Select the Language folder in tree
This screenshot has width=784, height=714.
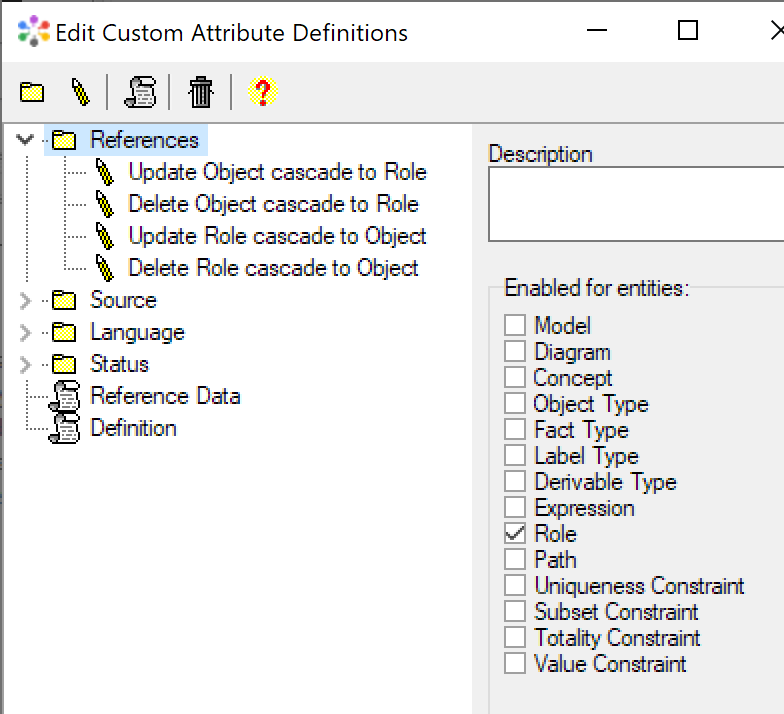tap(137, 332)
